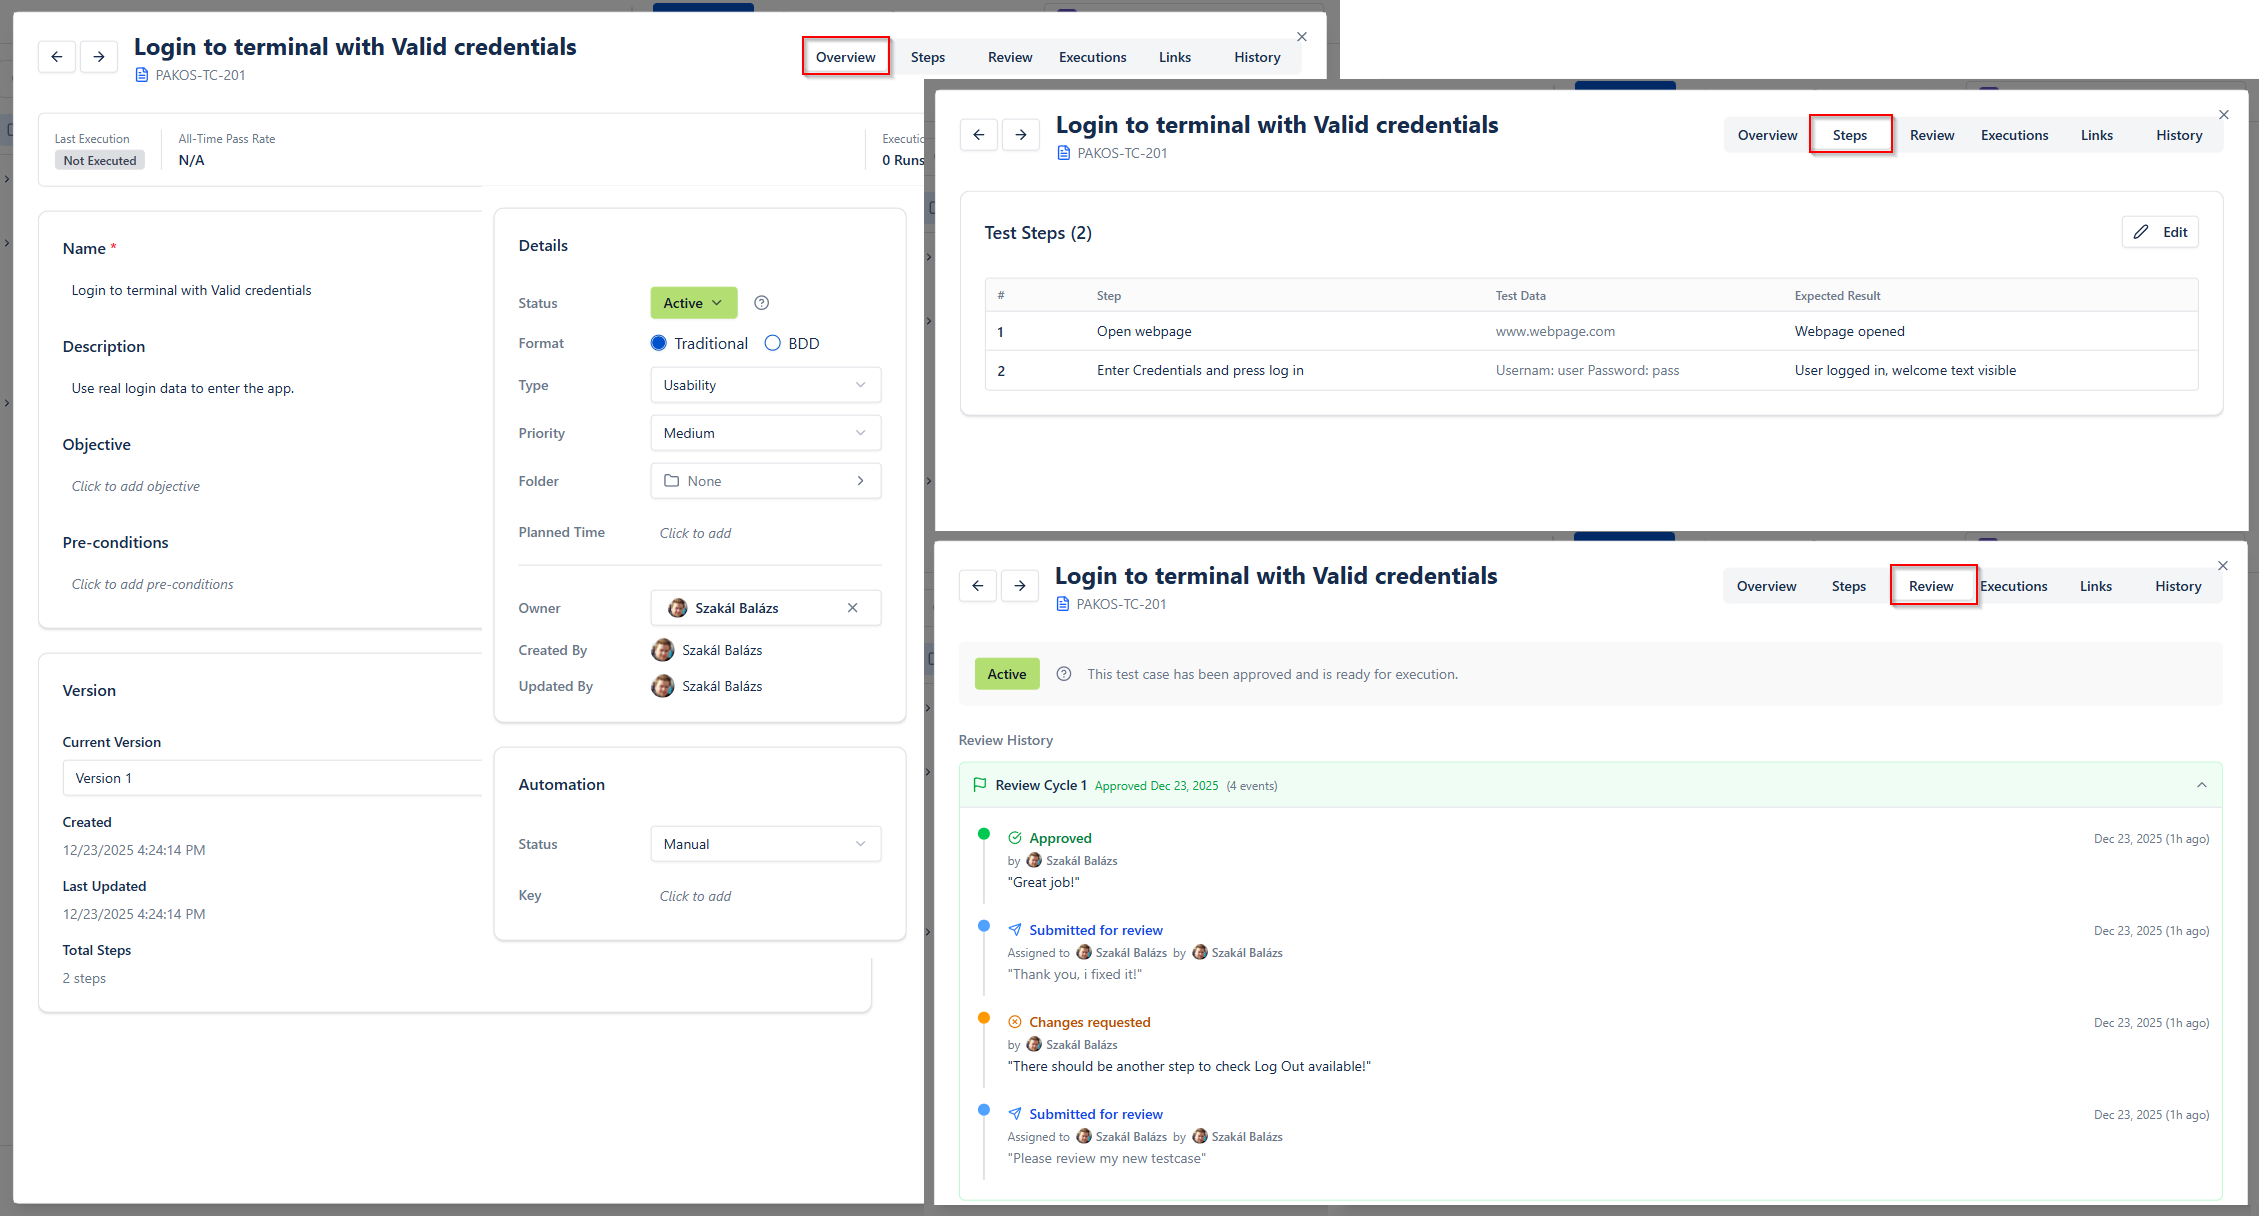Click the document icon next to PAKOS-TC-201
The image size is (2259, 1216).
[142, 75]
